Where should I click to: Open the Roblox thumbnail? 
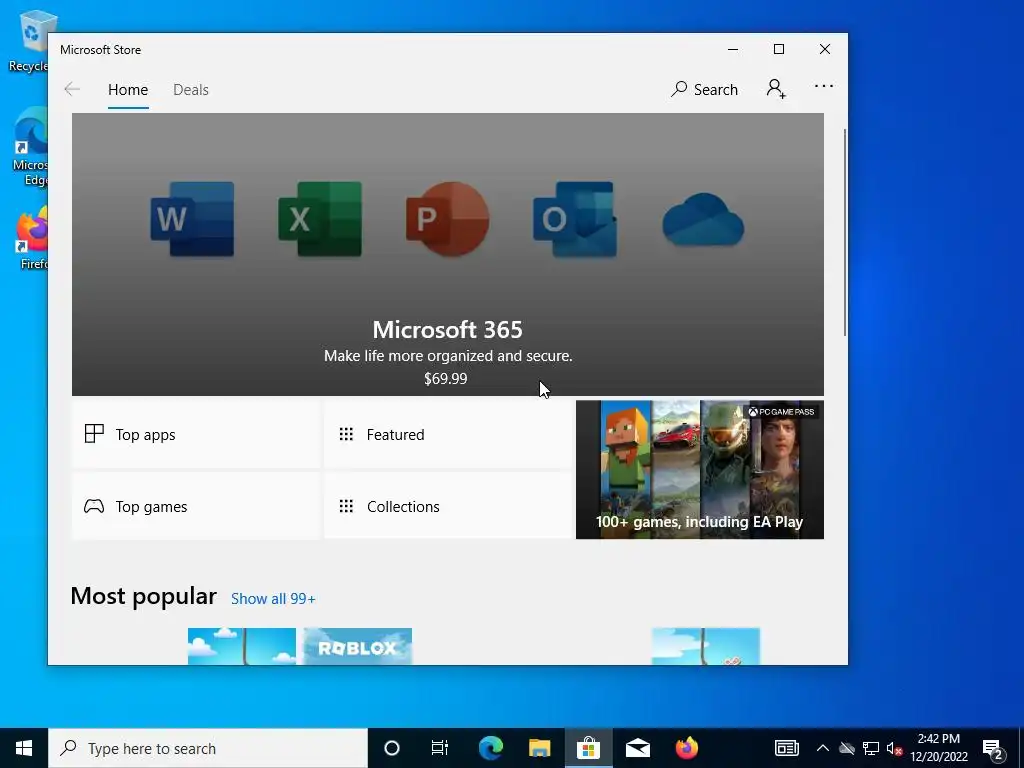[x=358, y=647]
